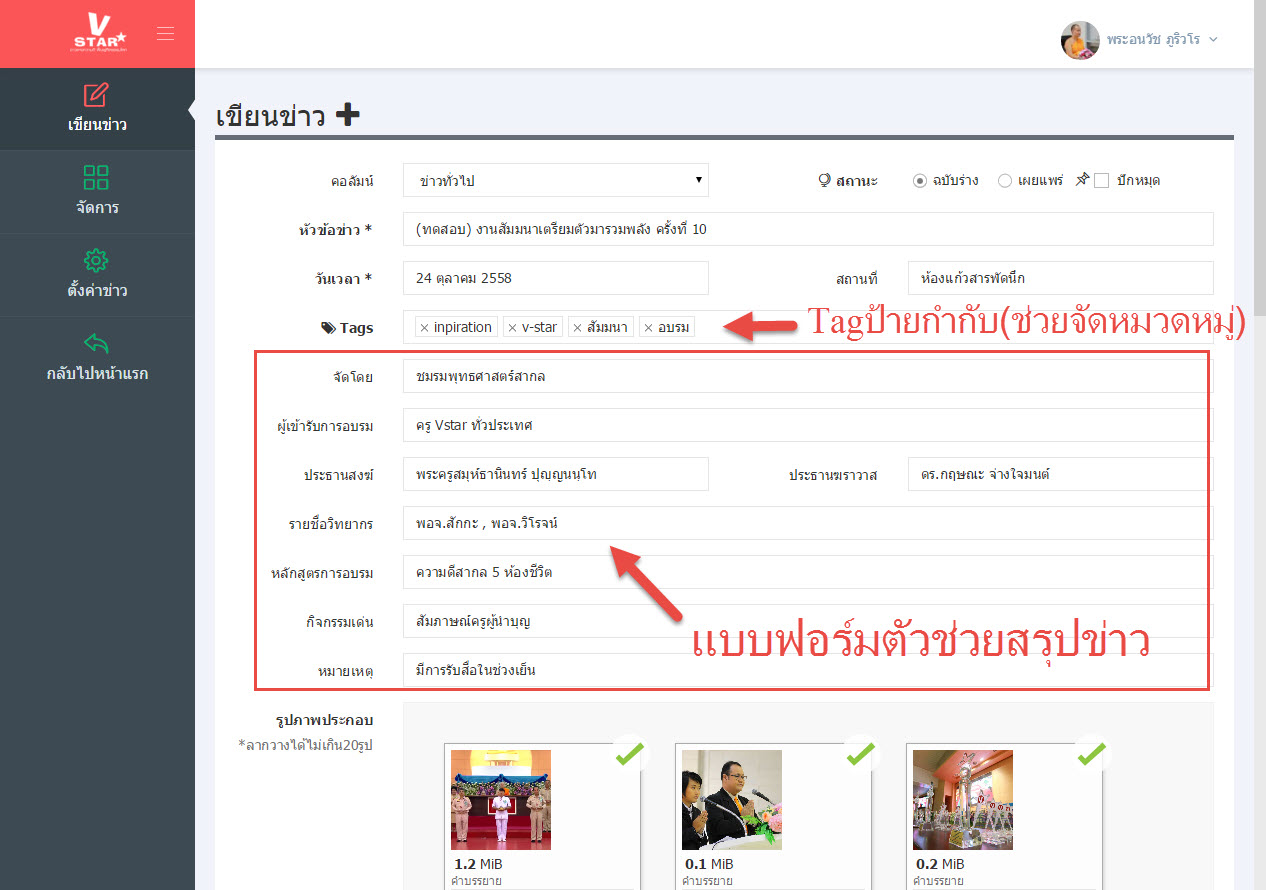Image resolution: width=1266 pixels, height=890 pixels.
Task: Select the ฉบับร่าง draft radio button
Action: [919, 181]
